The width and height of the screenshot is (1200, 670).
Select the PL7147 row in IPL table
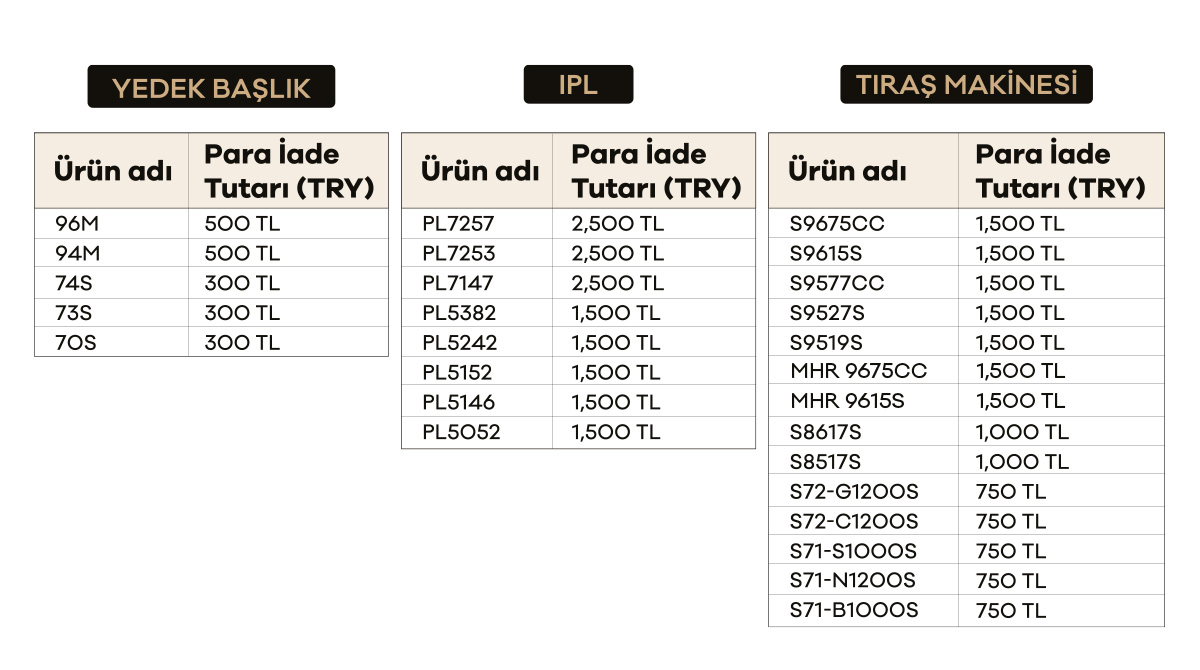coord(458,283)
